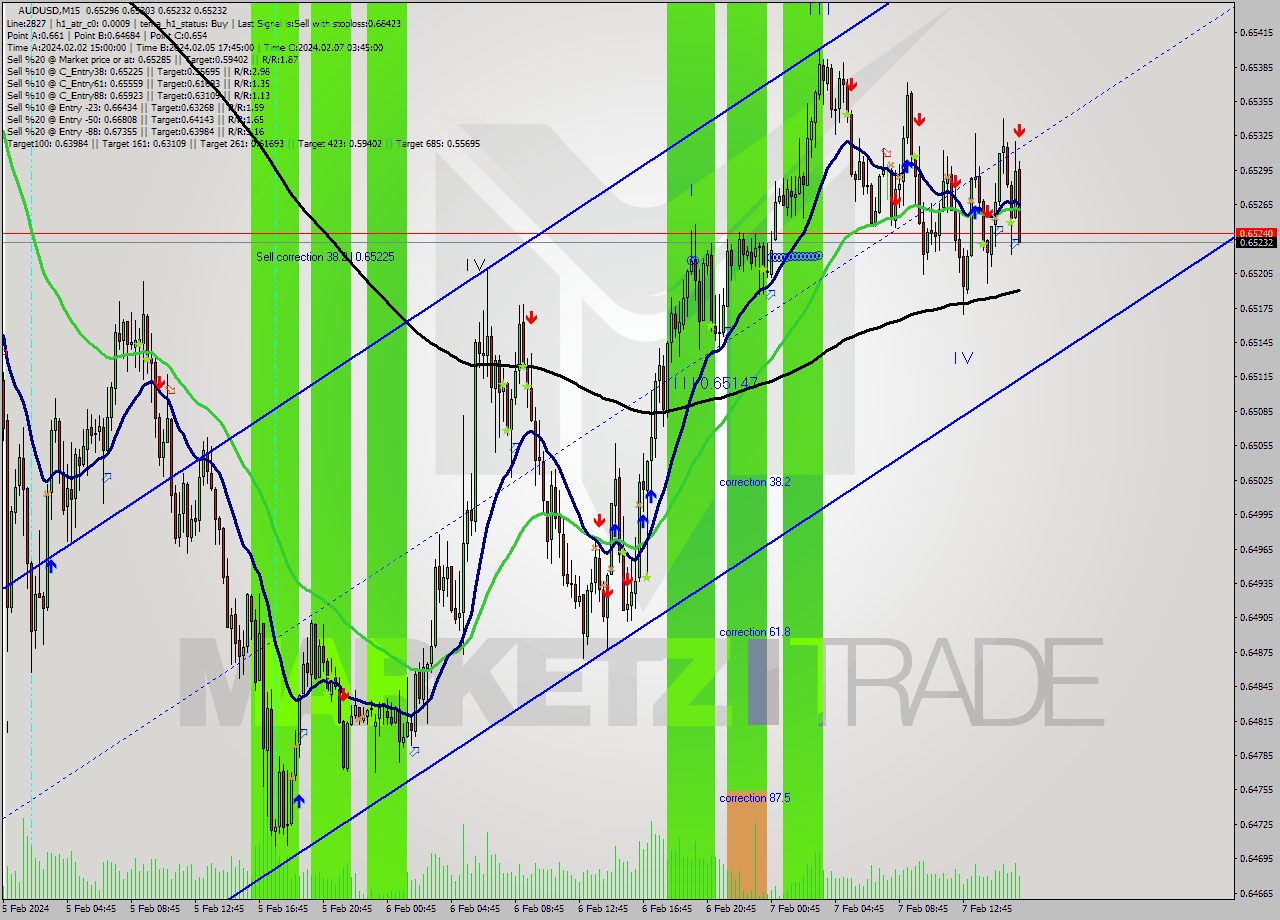Select the '5 Feb 08:45' time label

[x=155, y=909]
